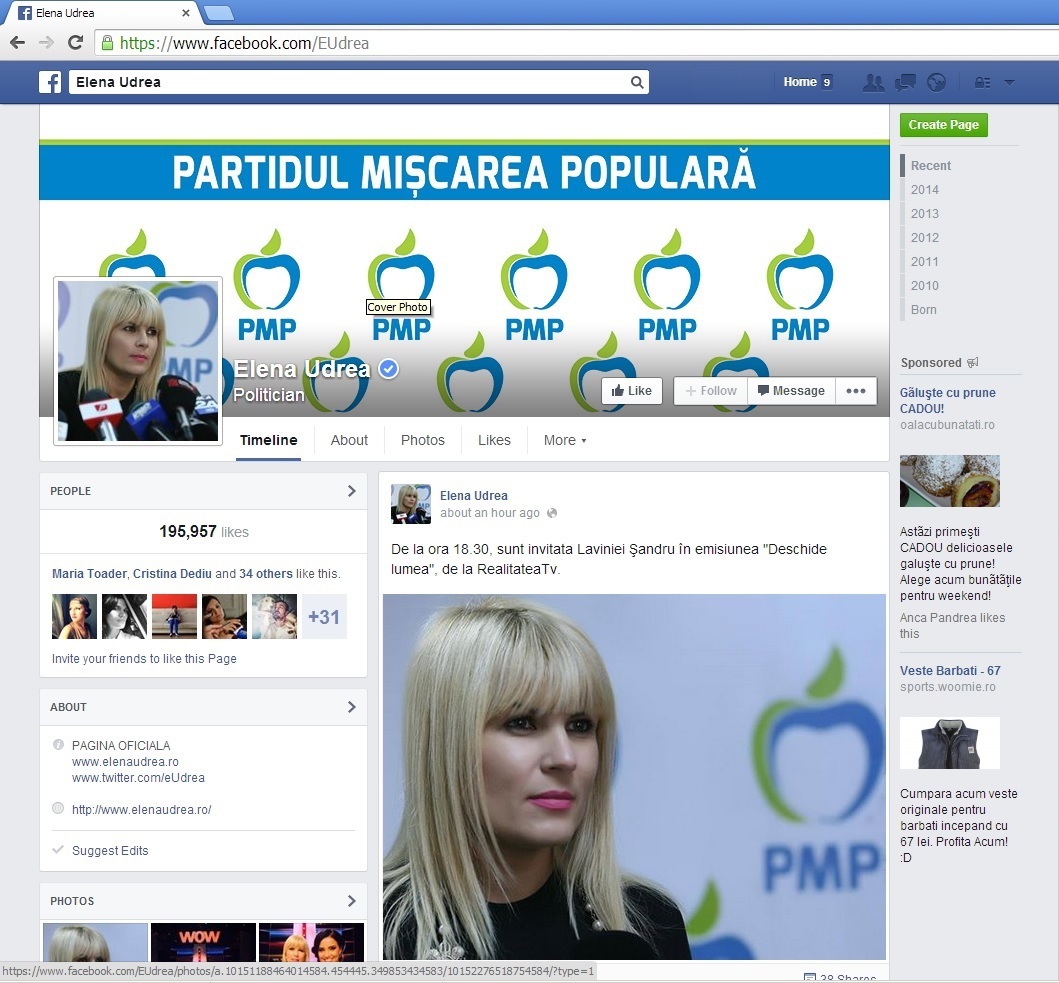This screenshot has height=983, width=1059.
Task: Switch to the Timeline tab
Action: pos(268,440)
